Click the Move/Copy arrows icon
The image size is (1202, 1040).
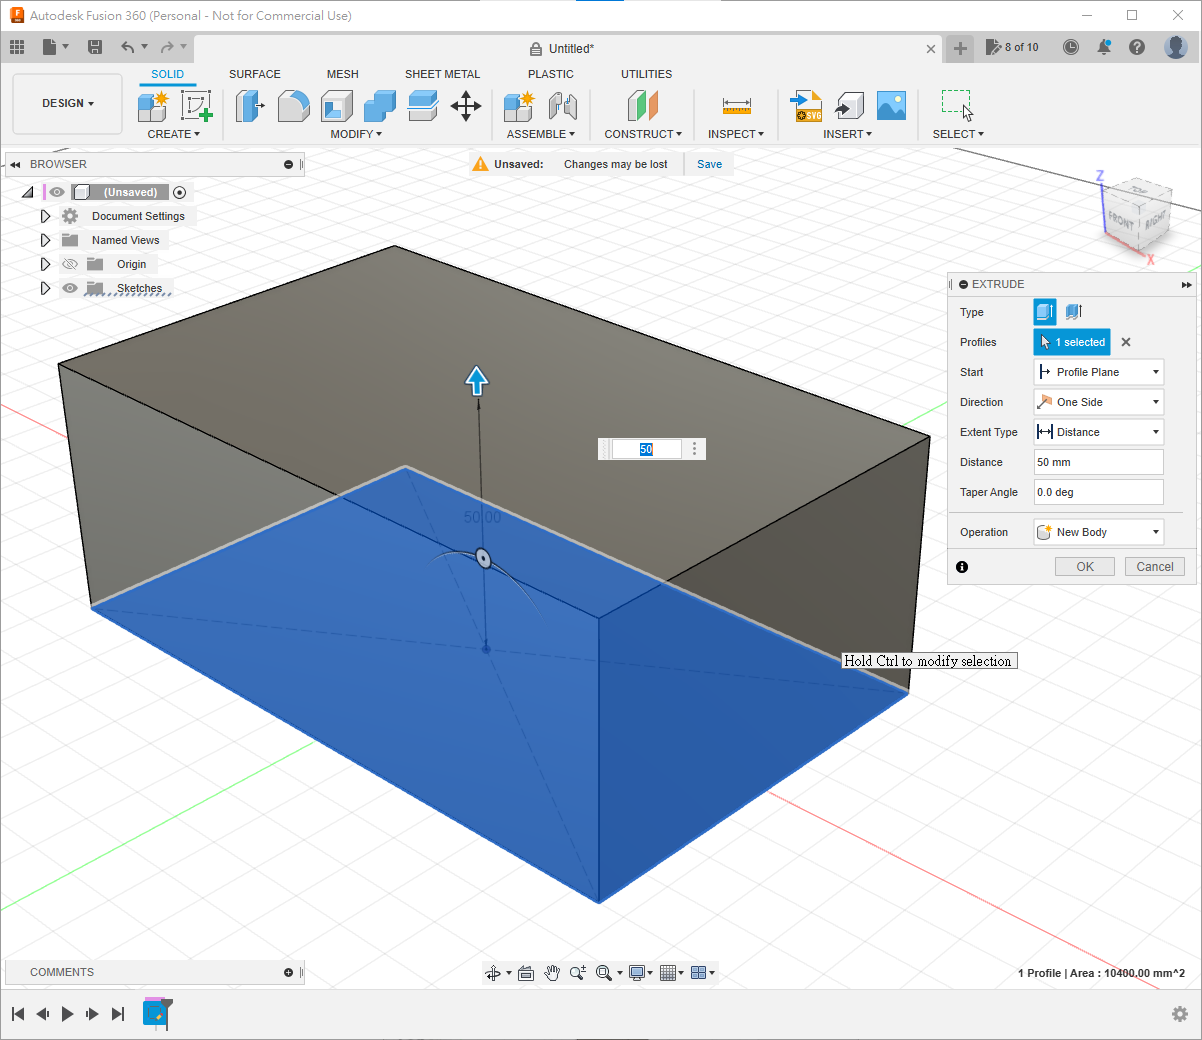tap(466, 106)
